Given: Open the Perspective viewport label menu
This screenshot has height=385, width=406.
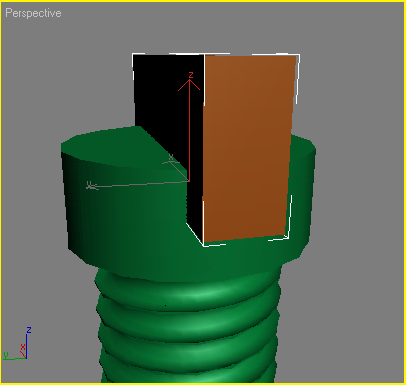Looking at the screenshot, I should pyautogui.click(x=33, y=13).
